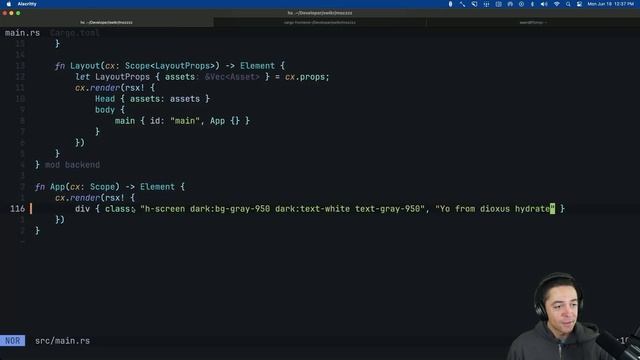
Task: Click "cx.render(rsx! {" inside App
Action: pyautogui.click(x=95, y=198)
